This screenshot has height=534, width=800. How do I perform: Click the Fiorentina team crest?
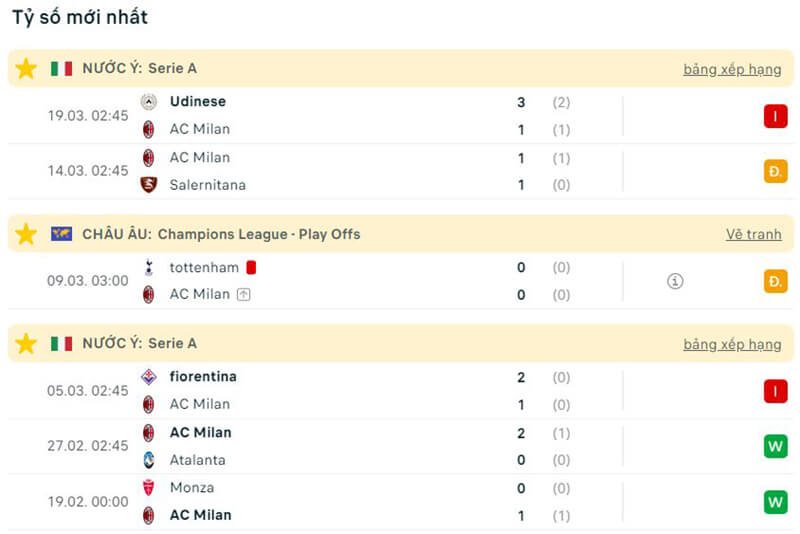pos(148,377)
